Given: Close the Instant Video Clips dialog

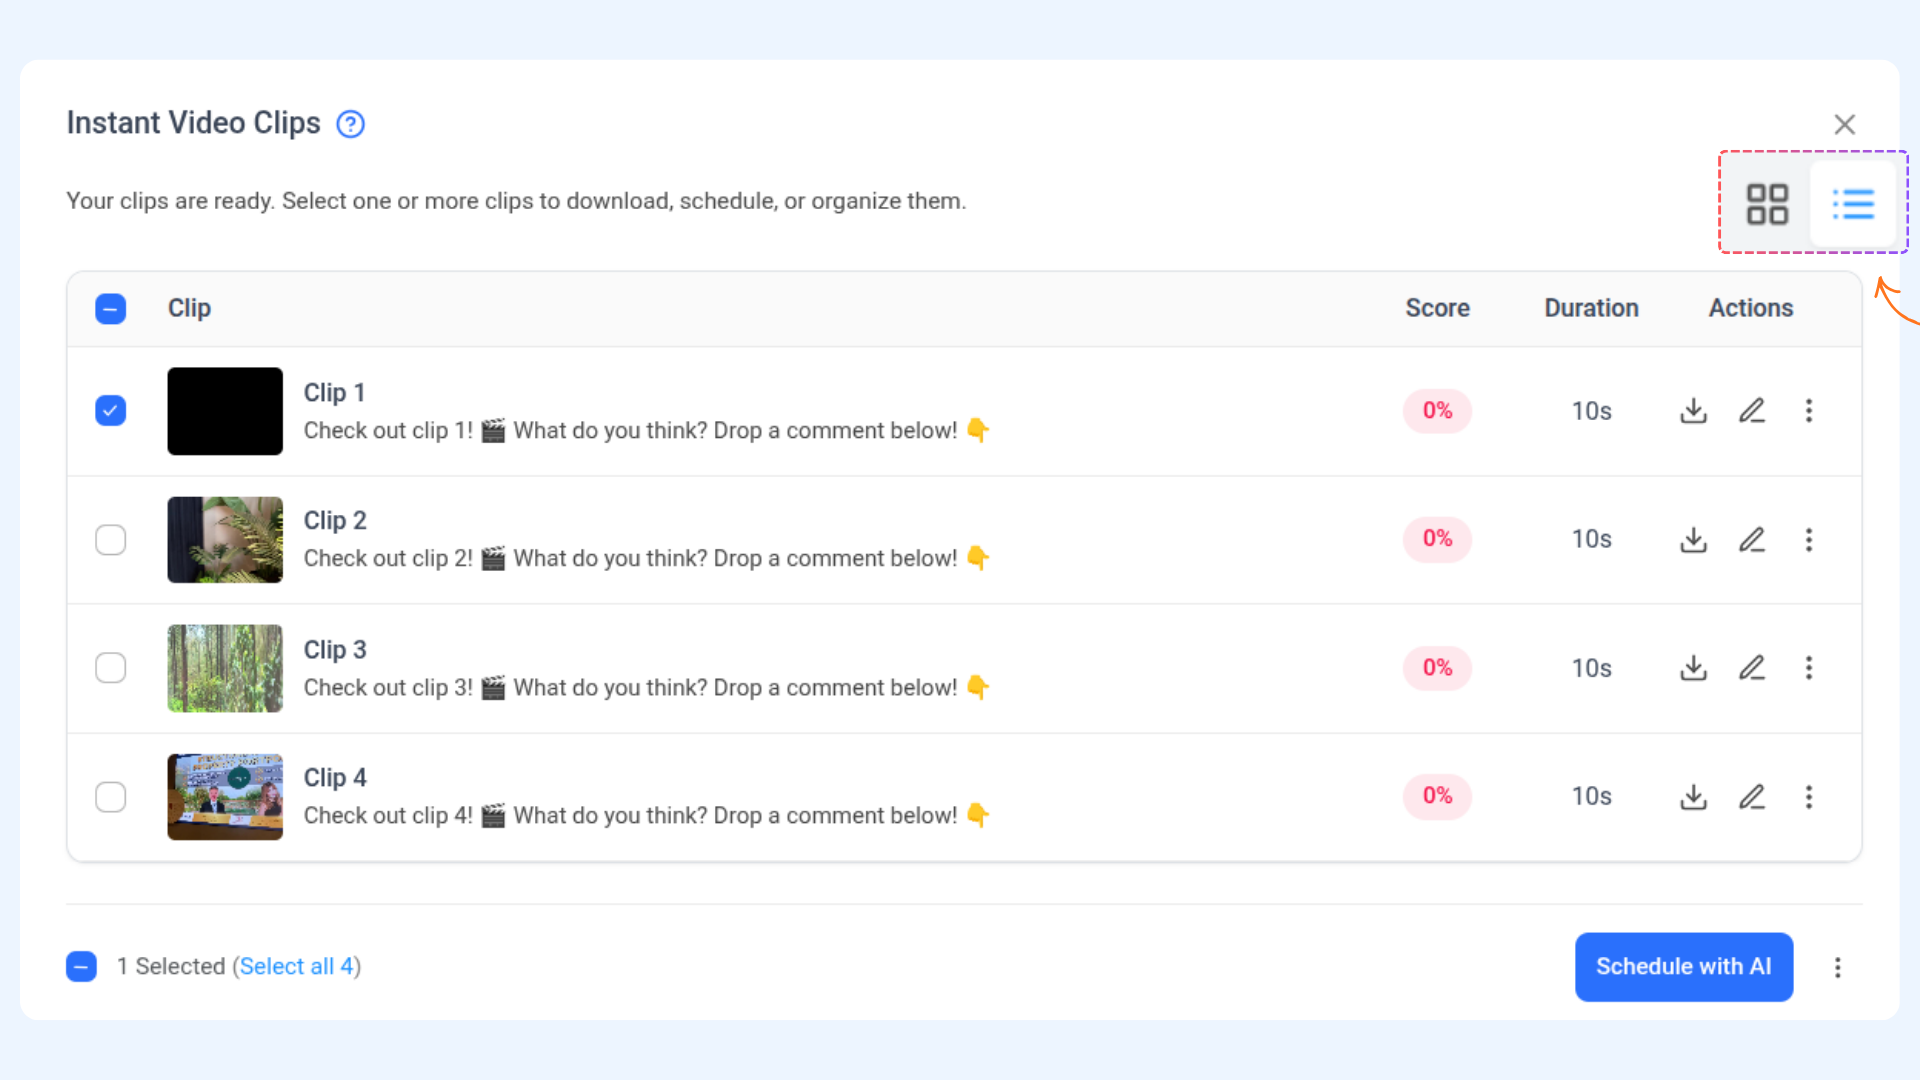Looking at the screenshot, I should (1844, 124).
